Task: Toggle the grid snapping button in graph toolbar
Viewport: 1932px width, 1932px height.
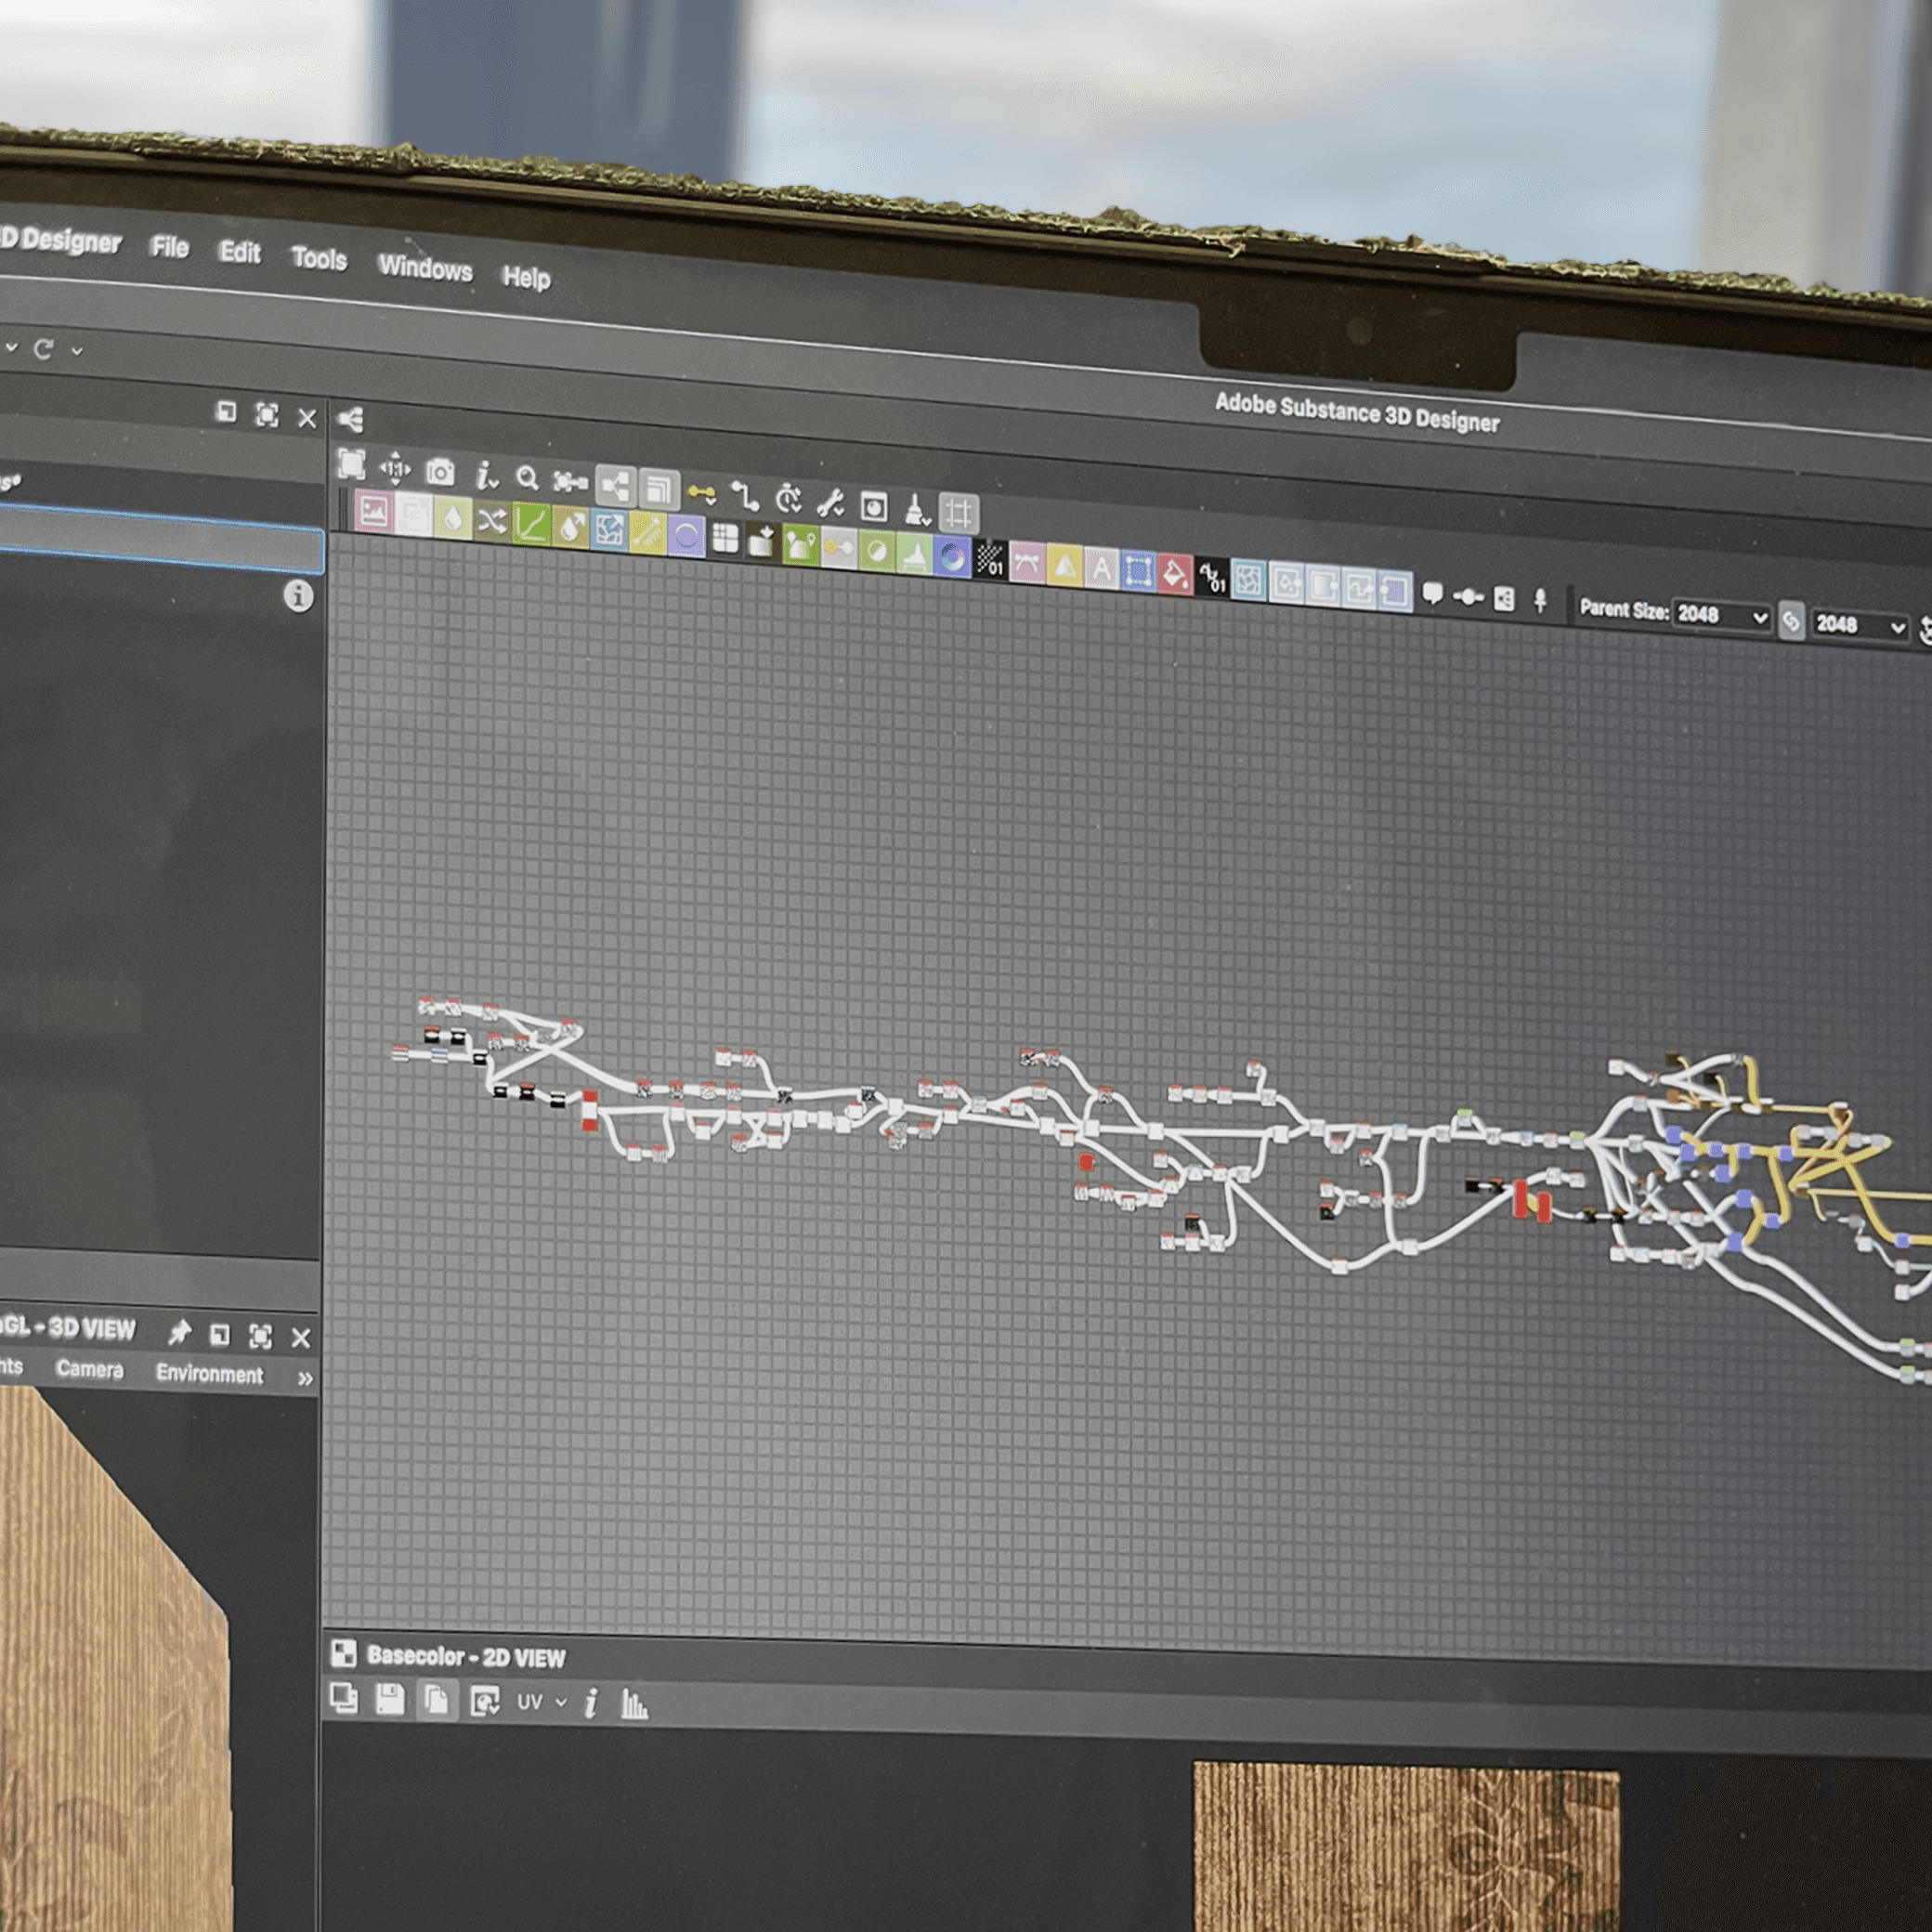Action: click(x=958, y=514)
